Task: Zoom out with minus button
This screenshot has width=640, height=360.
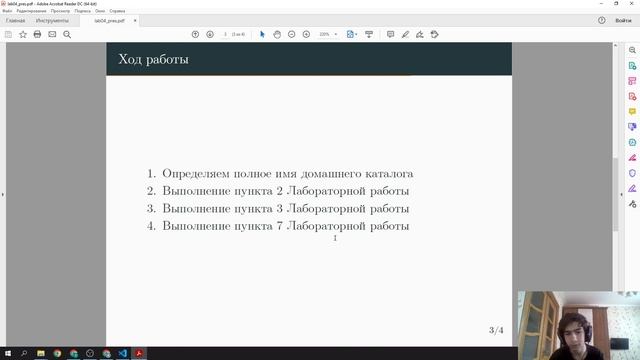Action: click(x=291, y=34)
